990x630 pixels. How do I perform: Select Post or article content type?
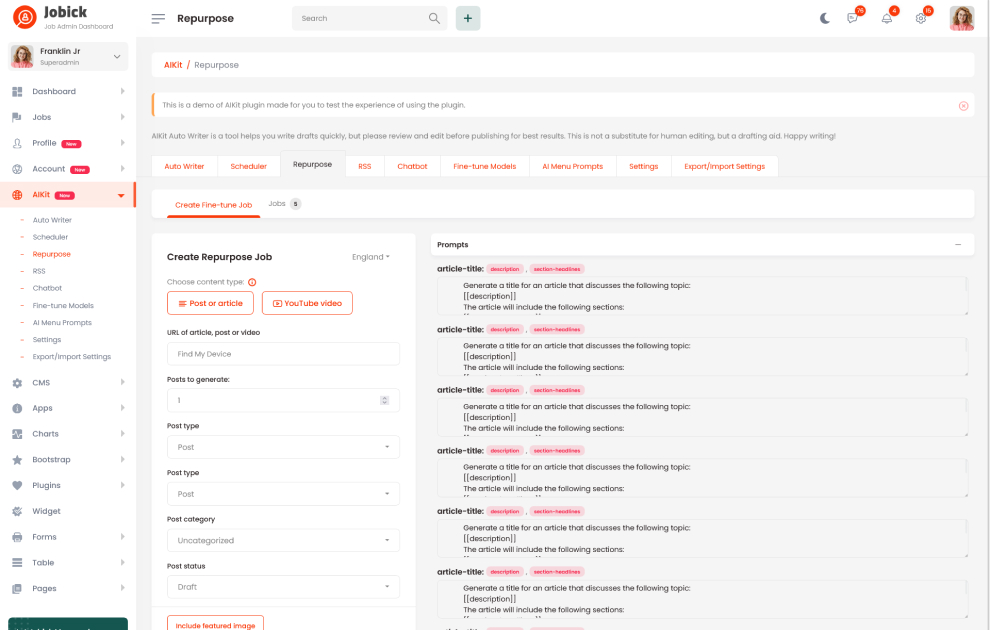[210, 303]
